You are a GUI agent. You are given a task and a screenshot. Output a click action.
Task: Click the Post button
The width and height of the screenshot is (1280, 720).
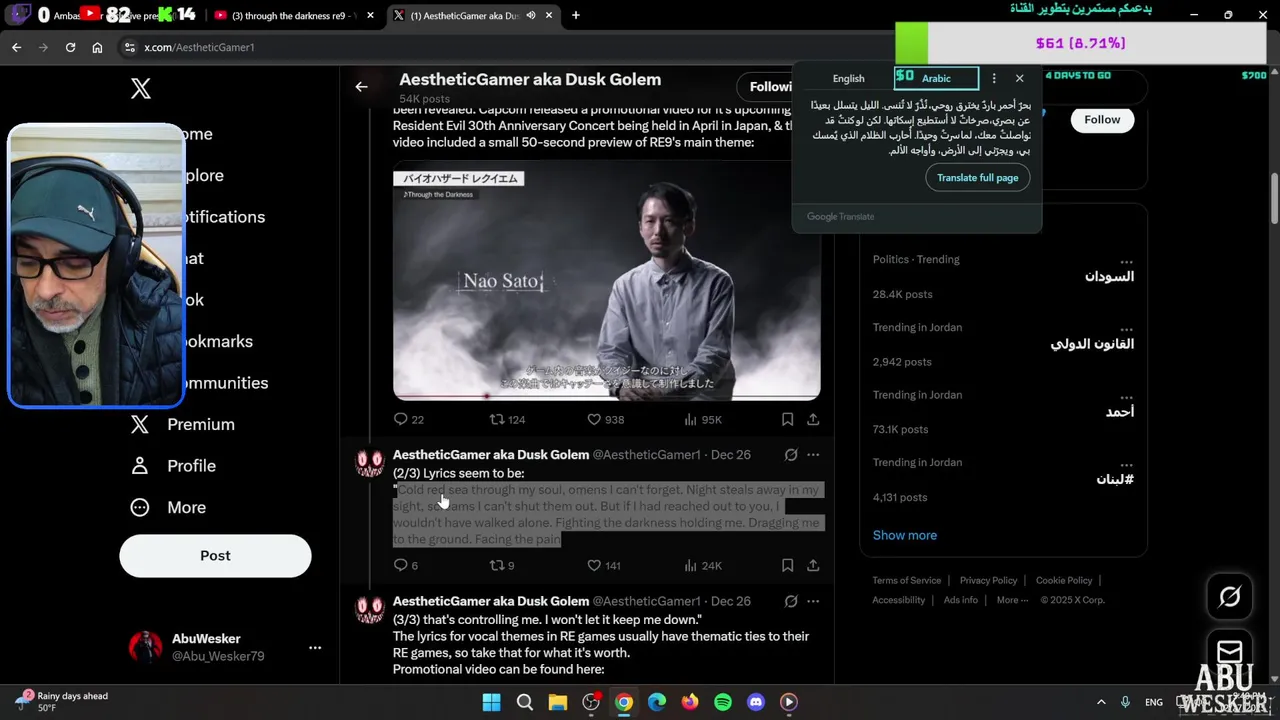(x=215, y=556)
